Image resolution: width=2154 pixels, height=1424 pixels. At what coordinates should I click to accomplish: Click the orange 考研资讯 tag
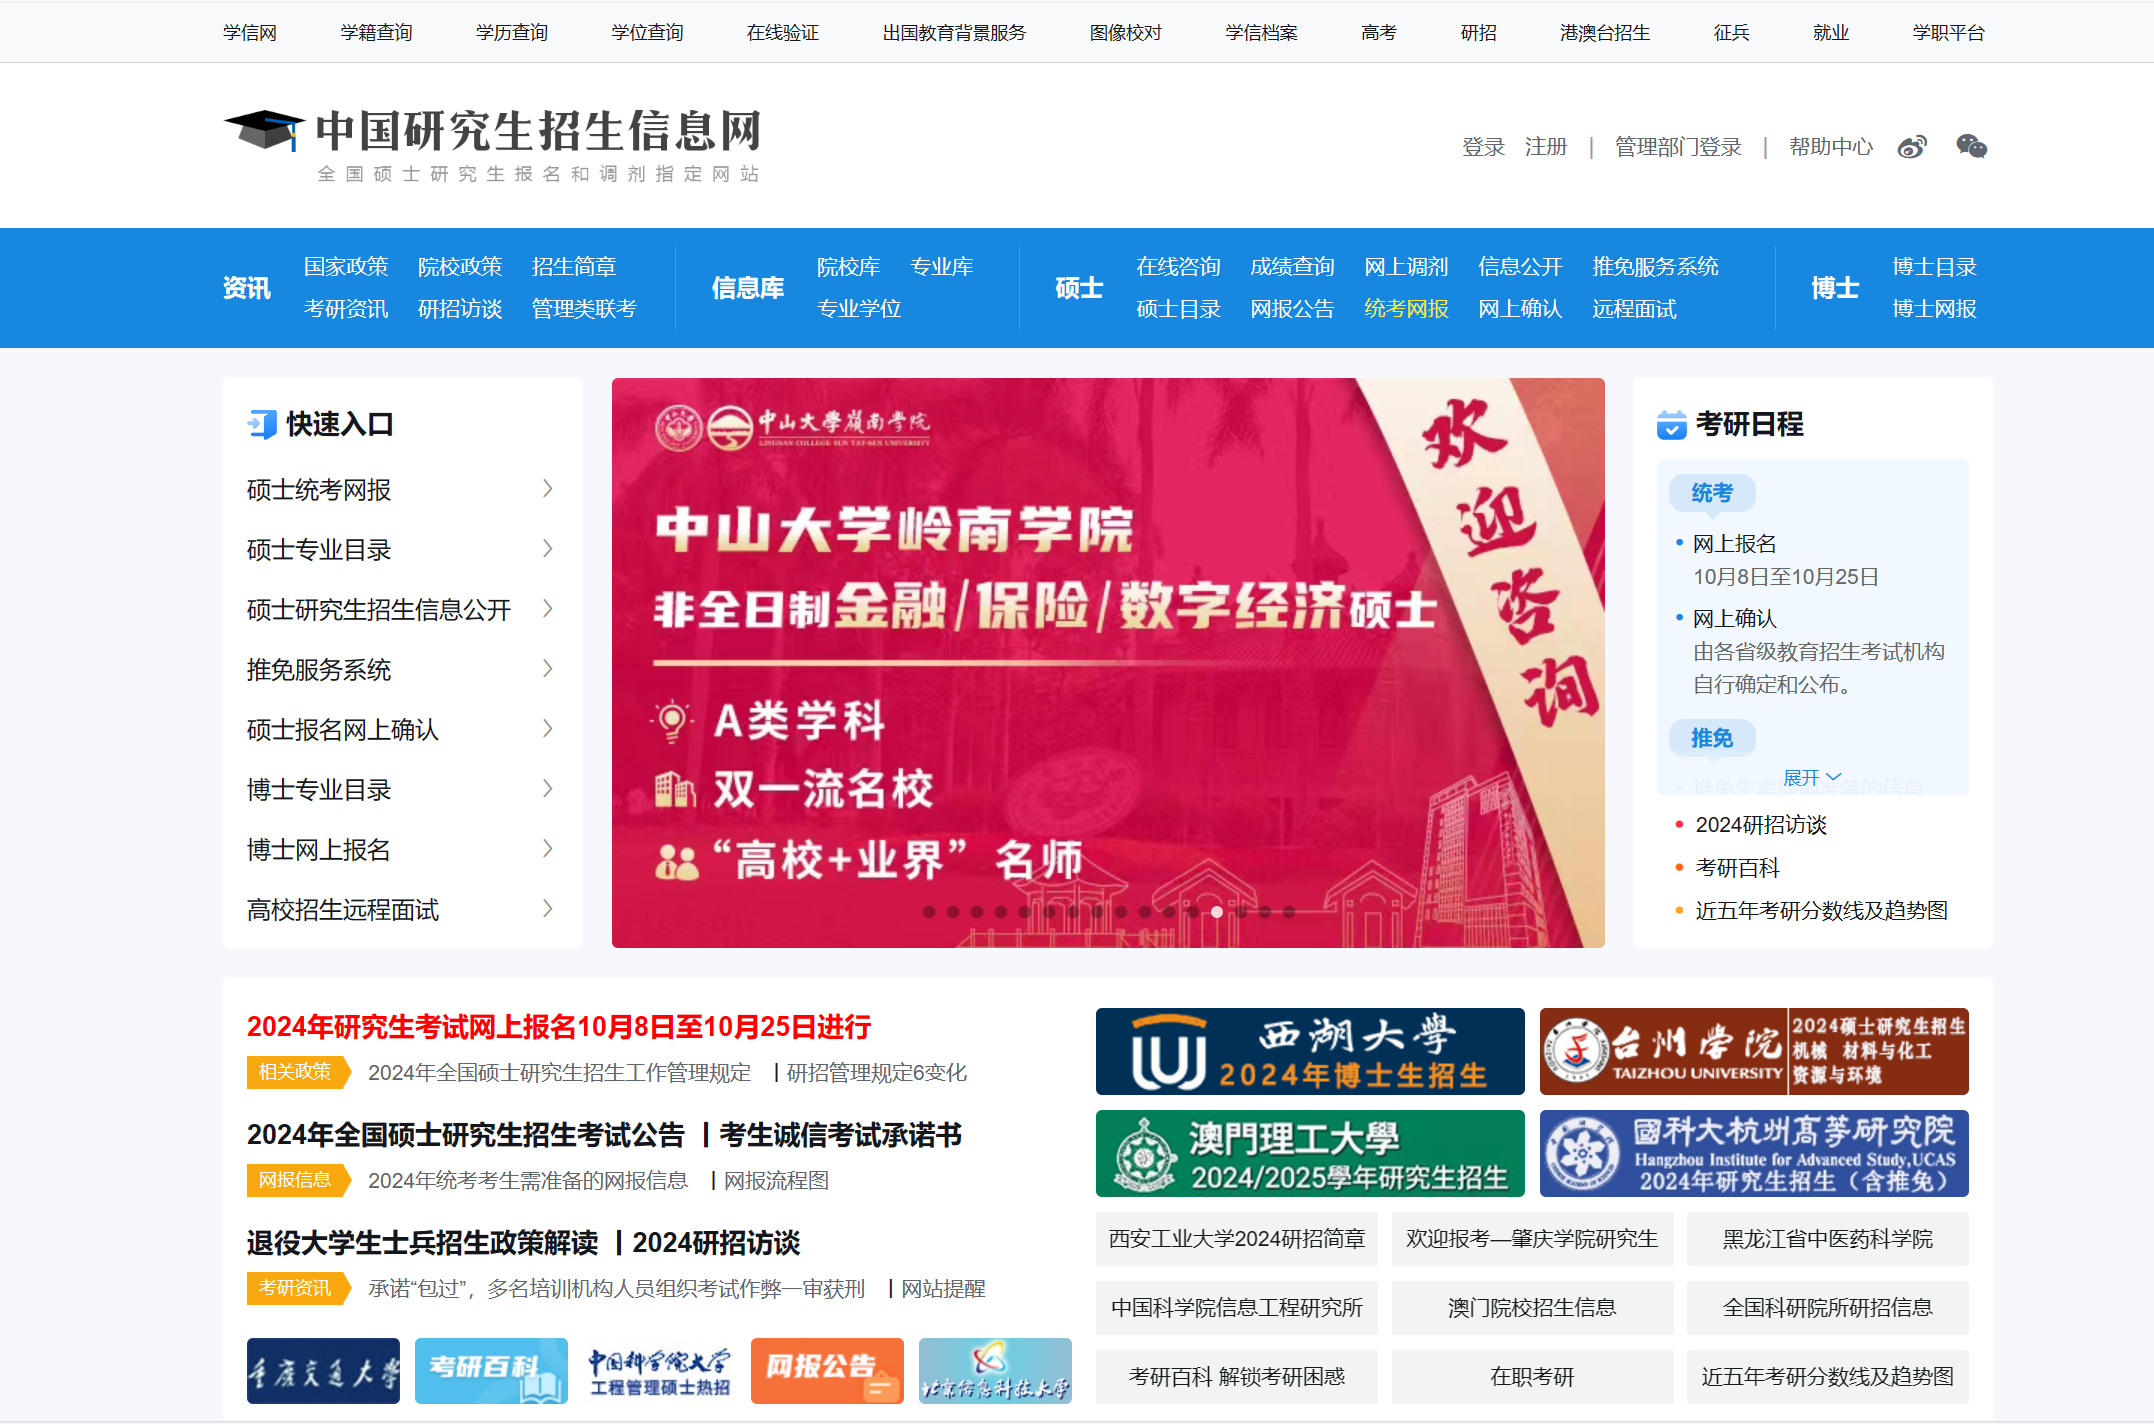pyautogui.click(x=297, y=1288)
